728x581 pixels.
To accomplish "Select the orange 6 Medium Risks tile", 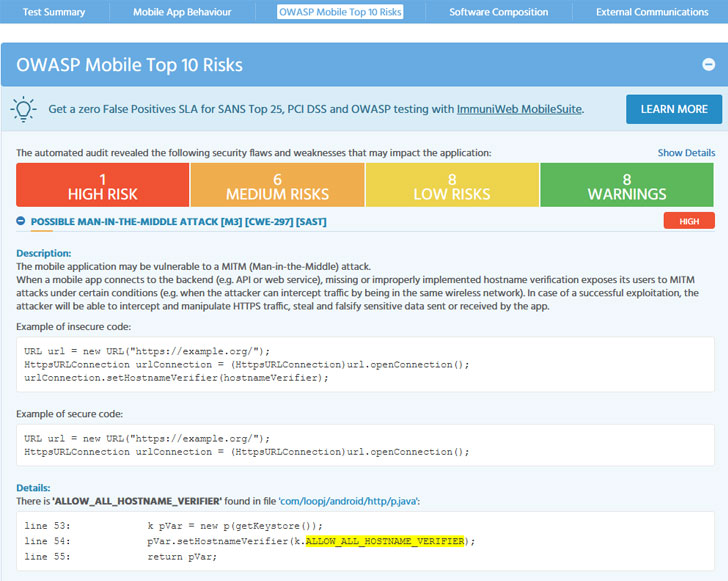I will [277, 186].
